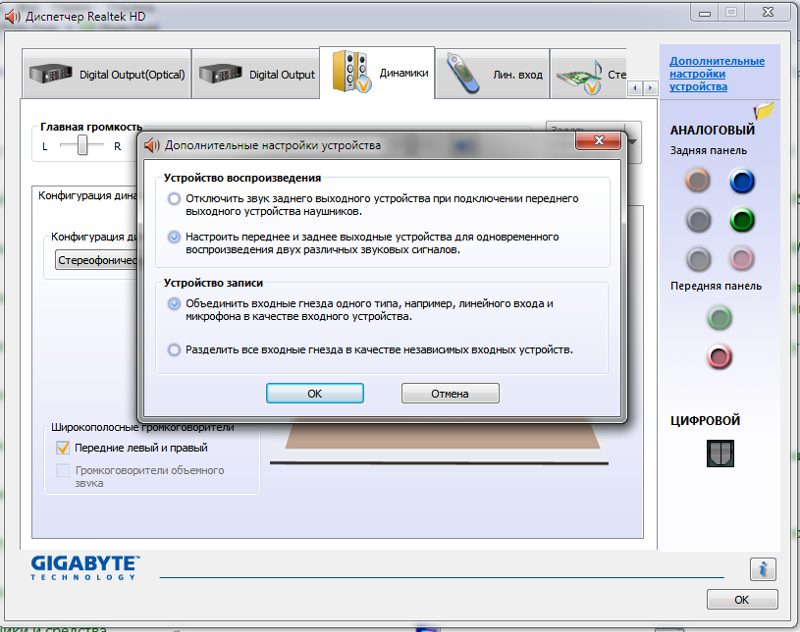Screen dimensions: 800x632
Task: Select separate all input jacks option
Action: click(x=174, y=350)
